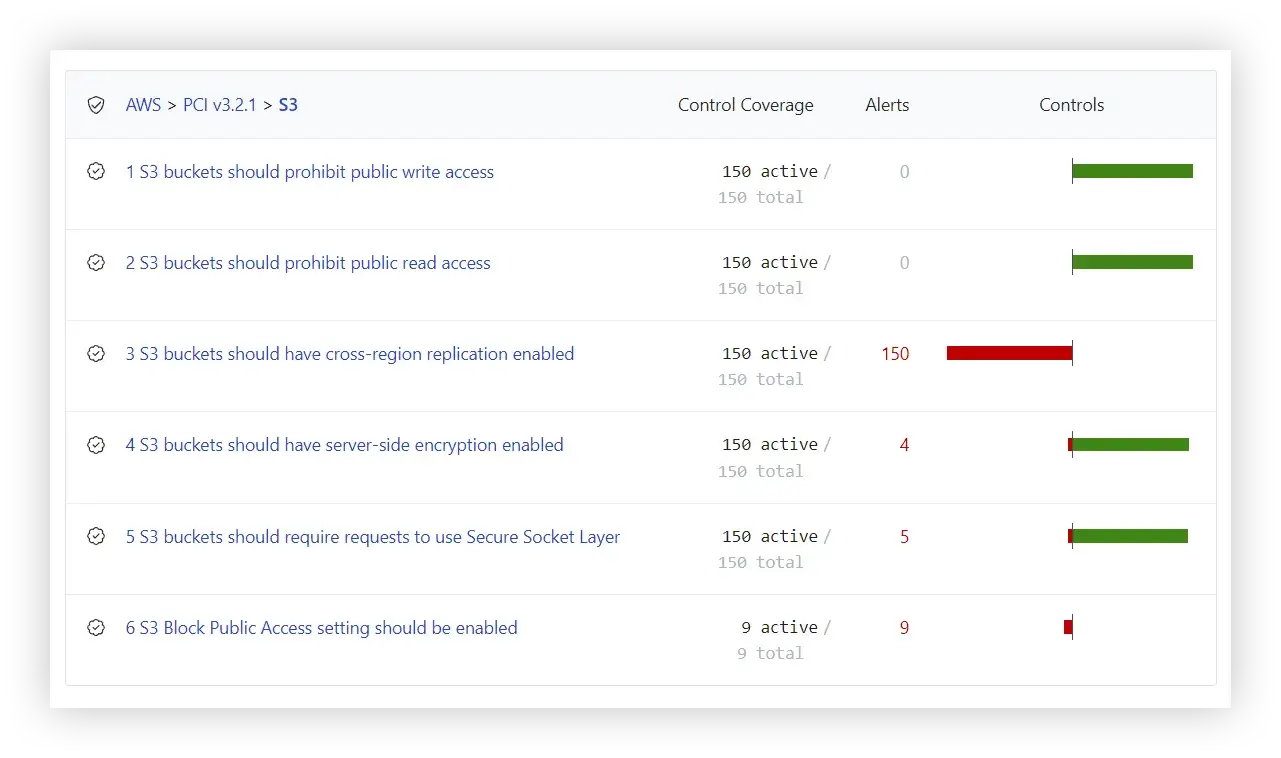The height and width of the screenshot is (758, 1281).
Task: Open control 4 server-side encryption enabled
Action: (x=345, y=445)
